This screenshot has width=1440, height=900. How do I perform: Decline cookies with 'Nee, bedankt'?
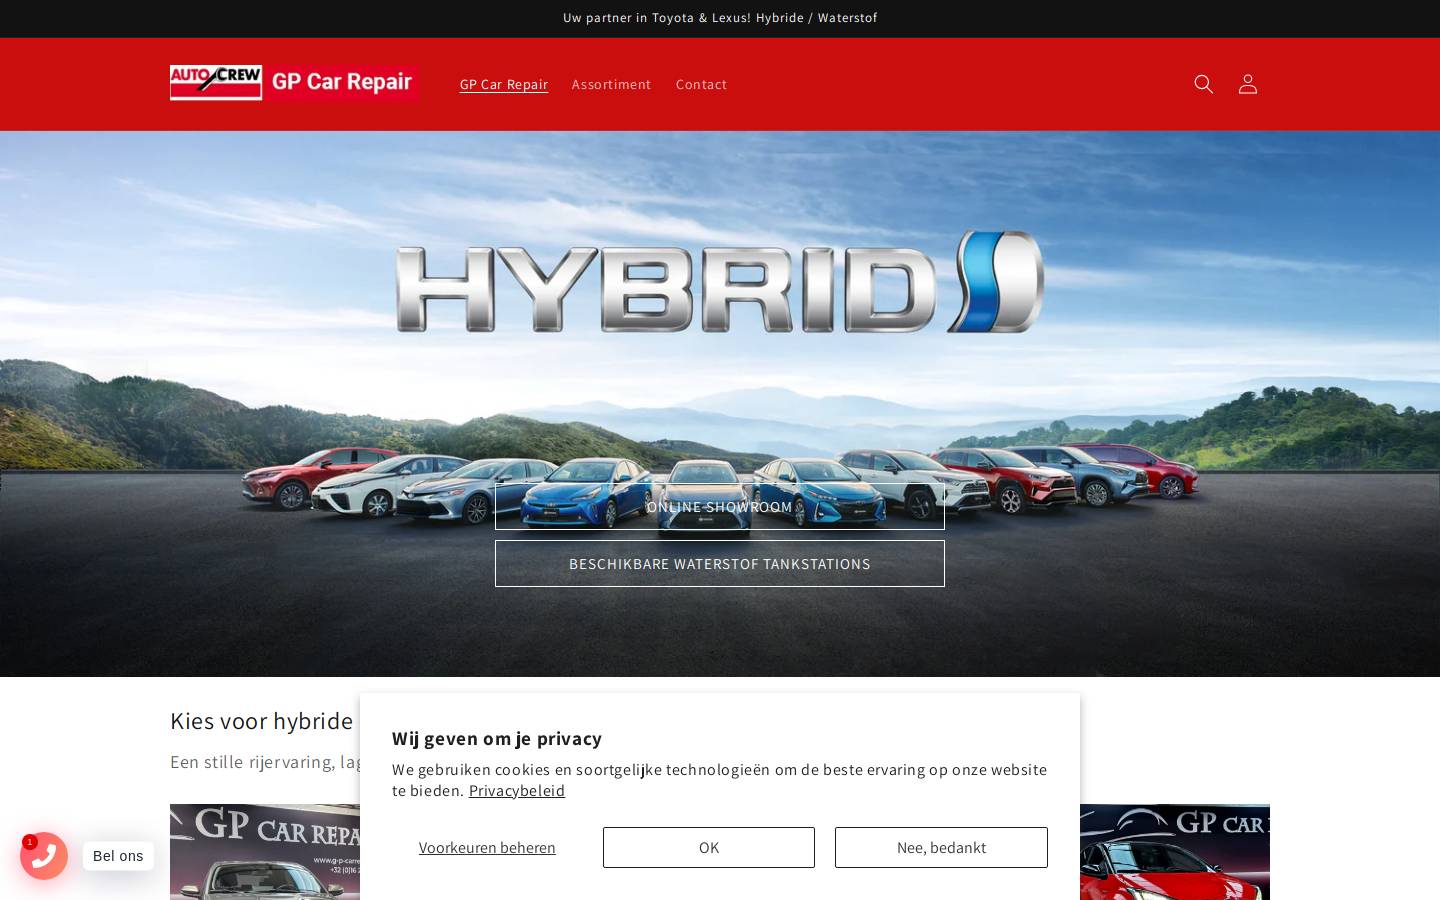pos(941,847)
